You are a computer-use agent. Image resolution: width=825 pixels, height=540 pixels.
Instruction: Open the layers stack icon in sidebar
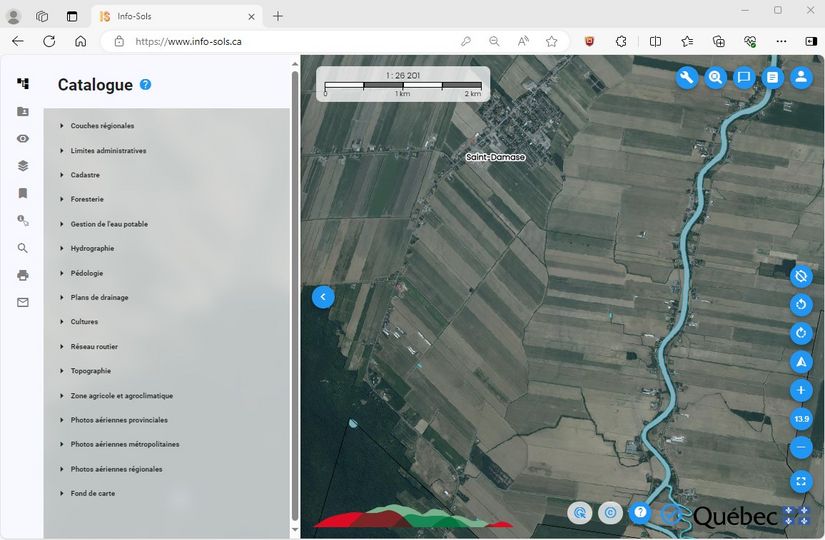coord(23,166)
